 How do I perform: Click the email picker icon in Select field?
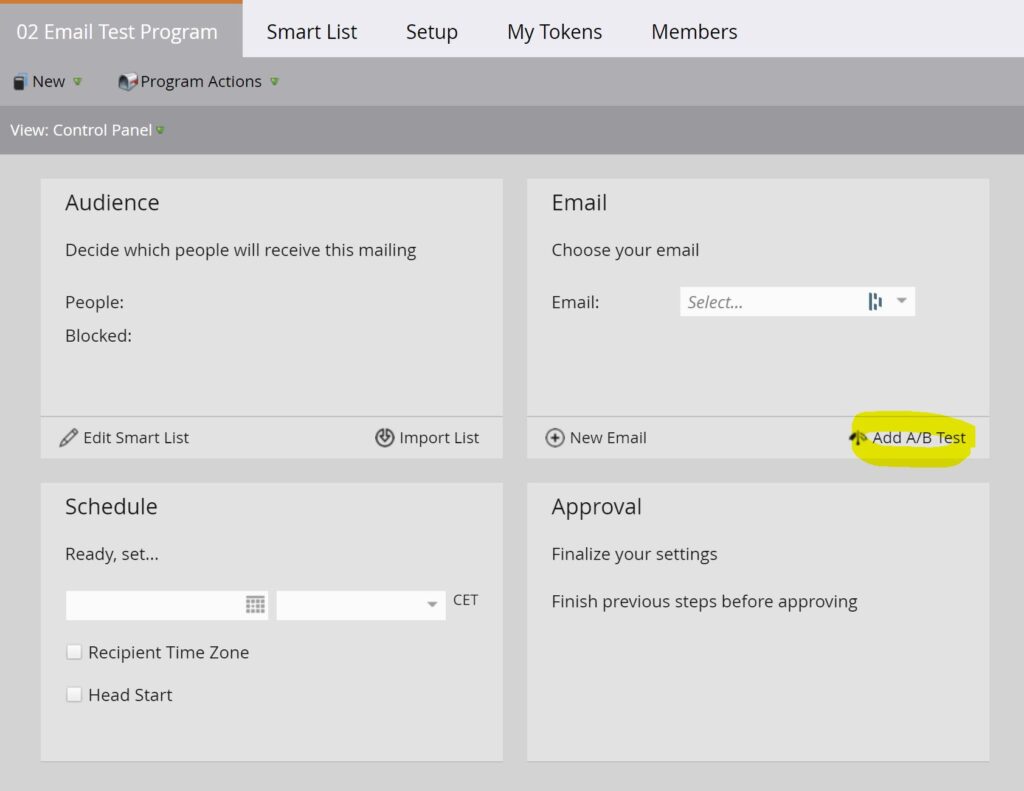[875, 302]
